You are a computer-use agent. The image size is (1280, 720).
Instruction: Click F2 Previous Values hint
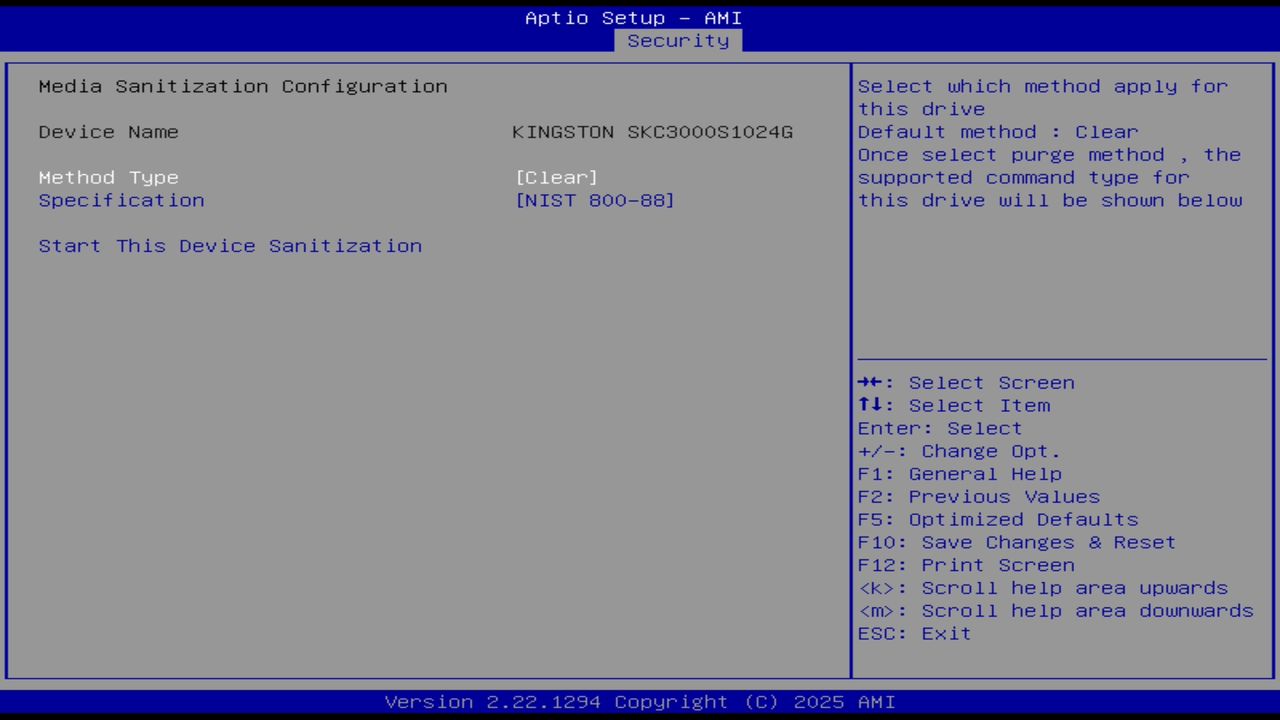tap(977, 496)
